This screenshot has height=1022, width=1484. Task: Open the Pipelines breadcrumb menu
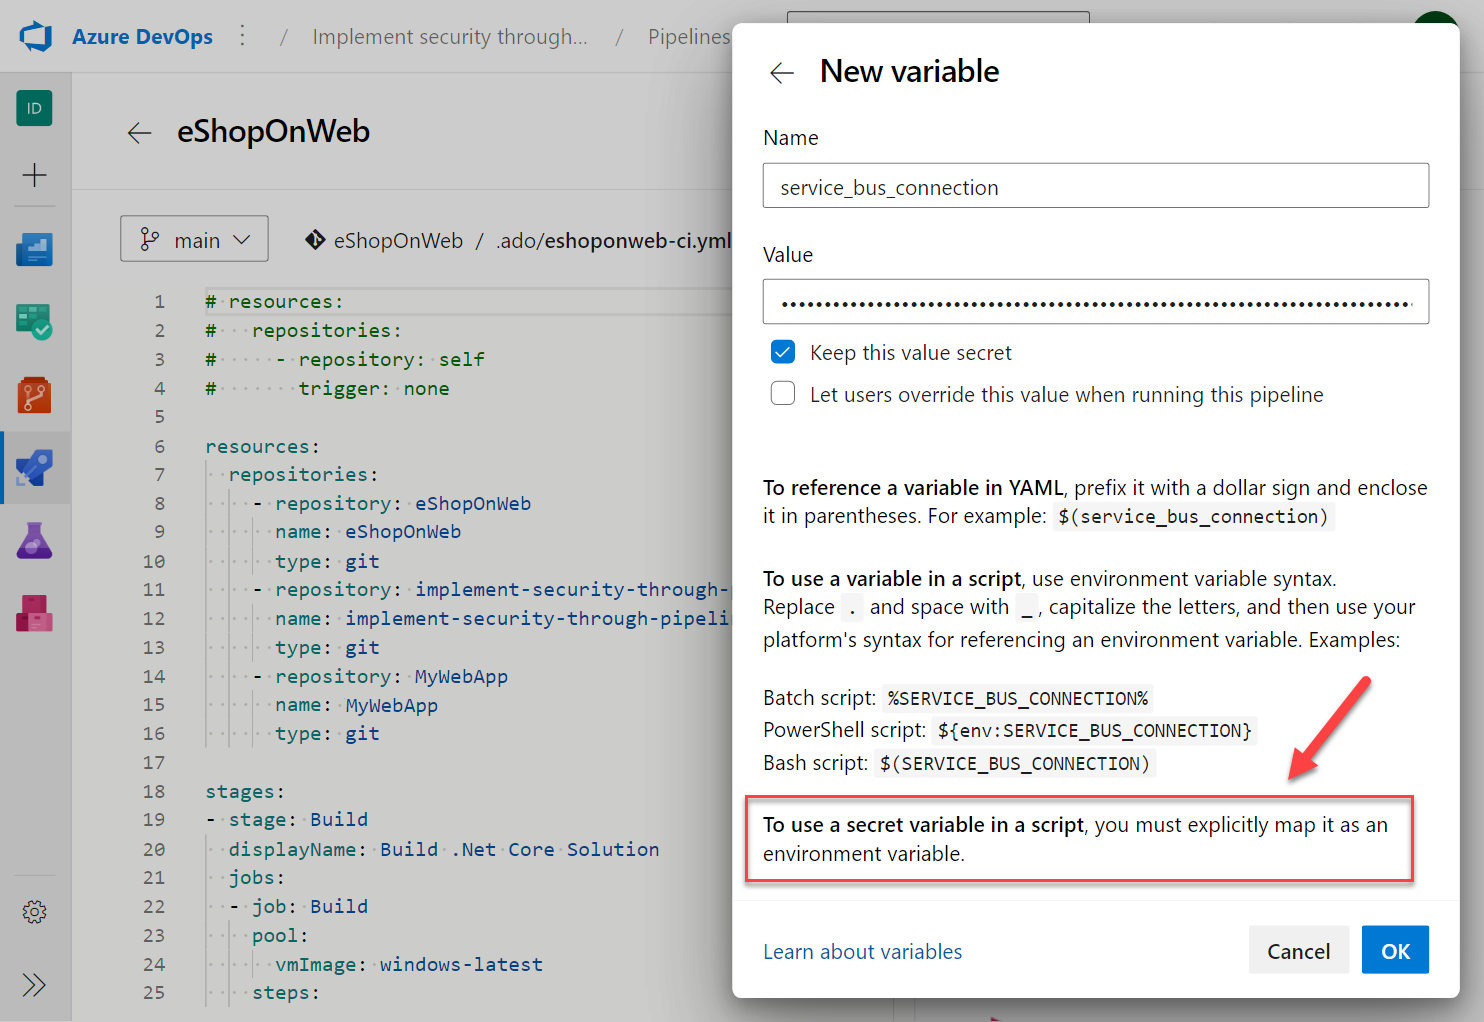689,36
